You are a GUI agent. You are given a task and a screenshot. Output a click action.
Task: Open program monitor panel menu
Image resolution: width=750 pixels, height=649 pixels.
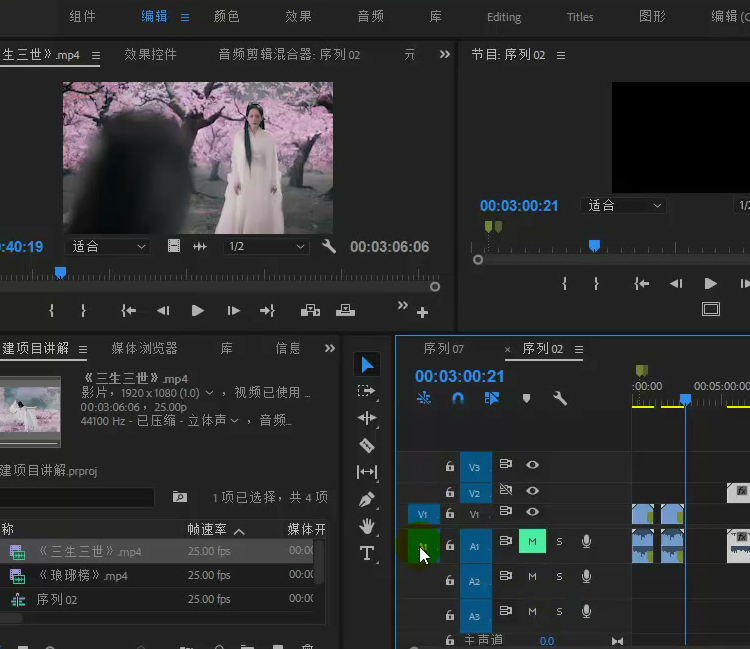coord(561,55)
